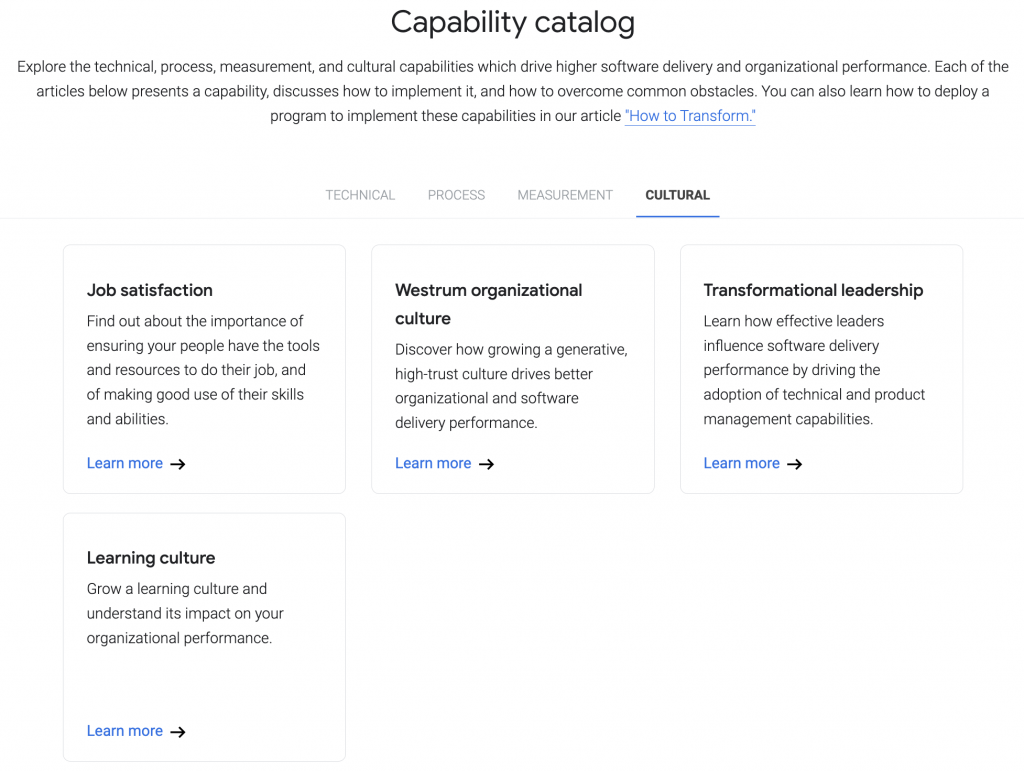Viewport: 1024px width, 771px height.
Task: Click arrow icon in Westrum organizational culture card
Action: pyautogui.click(x=486, y=464)
